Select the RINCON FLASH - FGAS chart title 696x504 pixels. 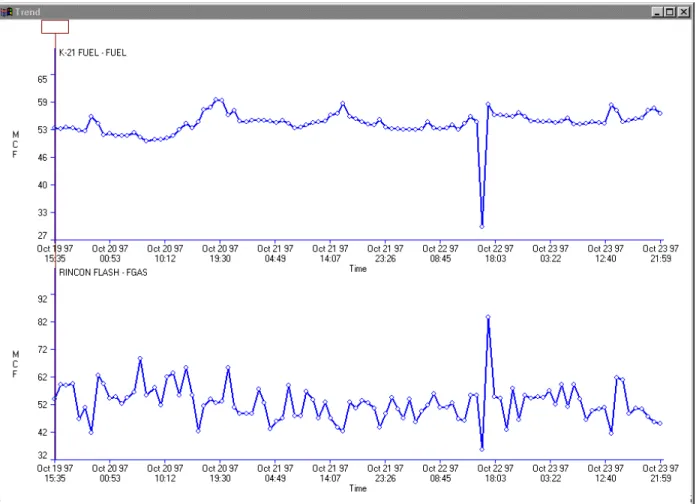[103, 273]
